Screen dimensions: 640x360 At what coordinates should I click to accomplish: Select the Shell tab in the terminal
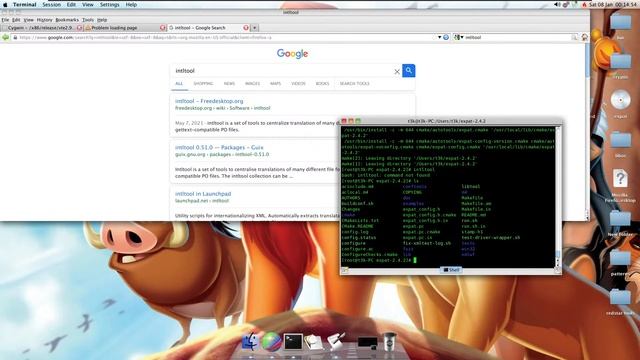(451, 270)
